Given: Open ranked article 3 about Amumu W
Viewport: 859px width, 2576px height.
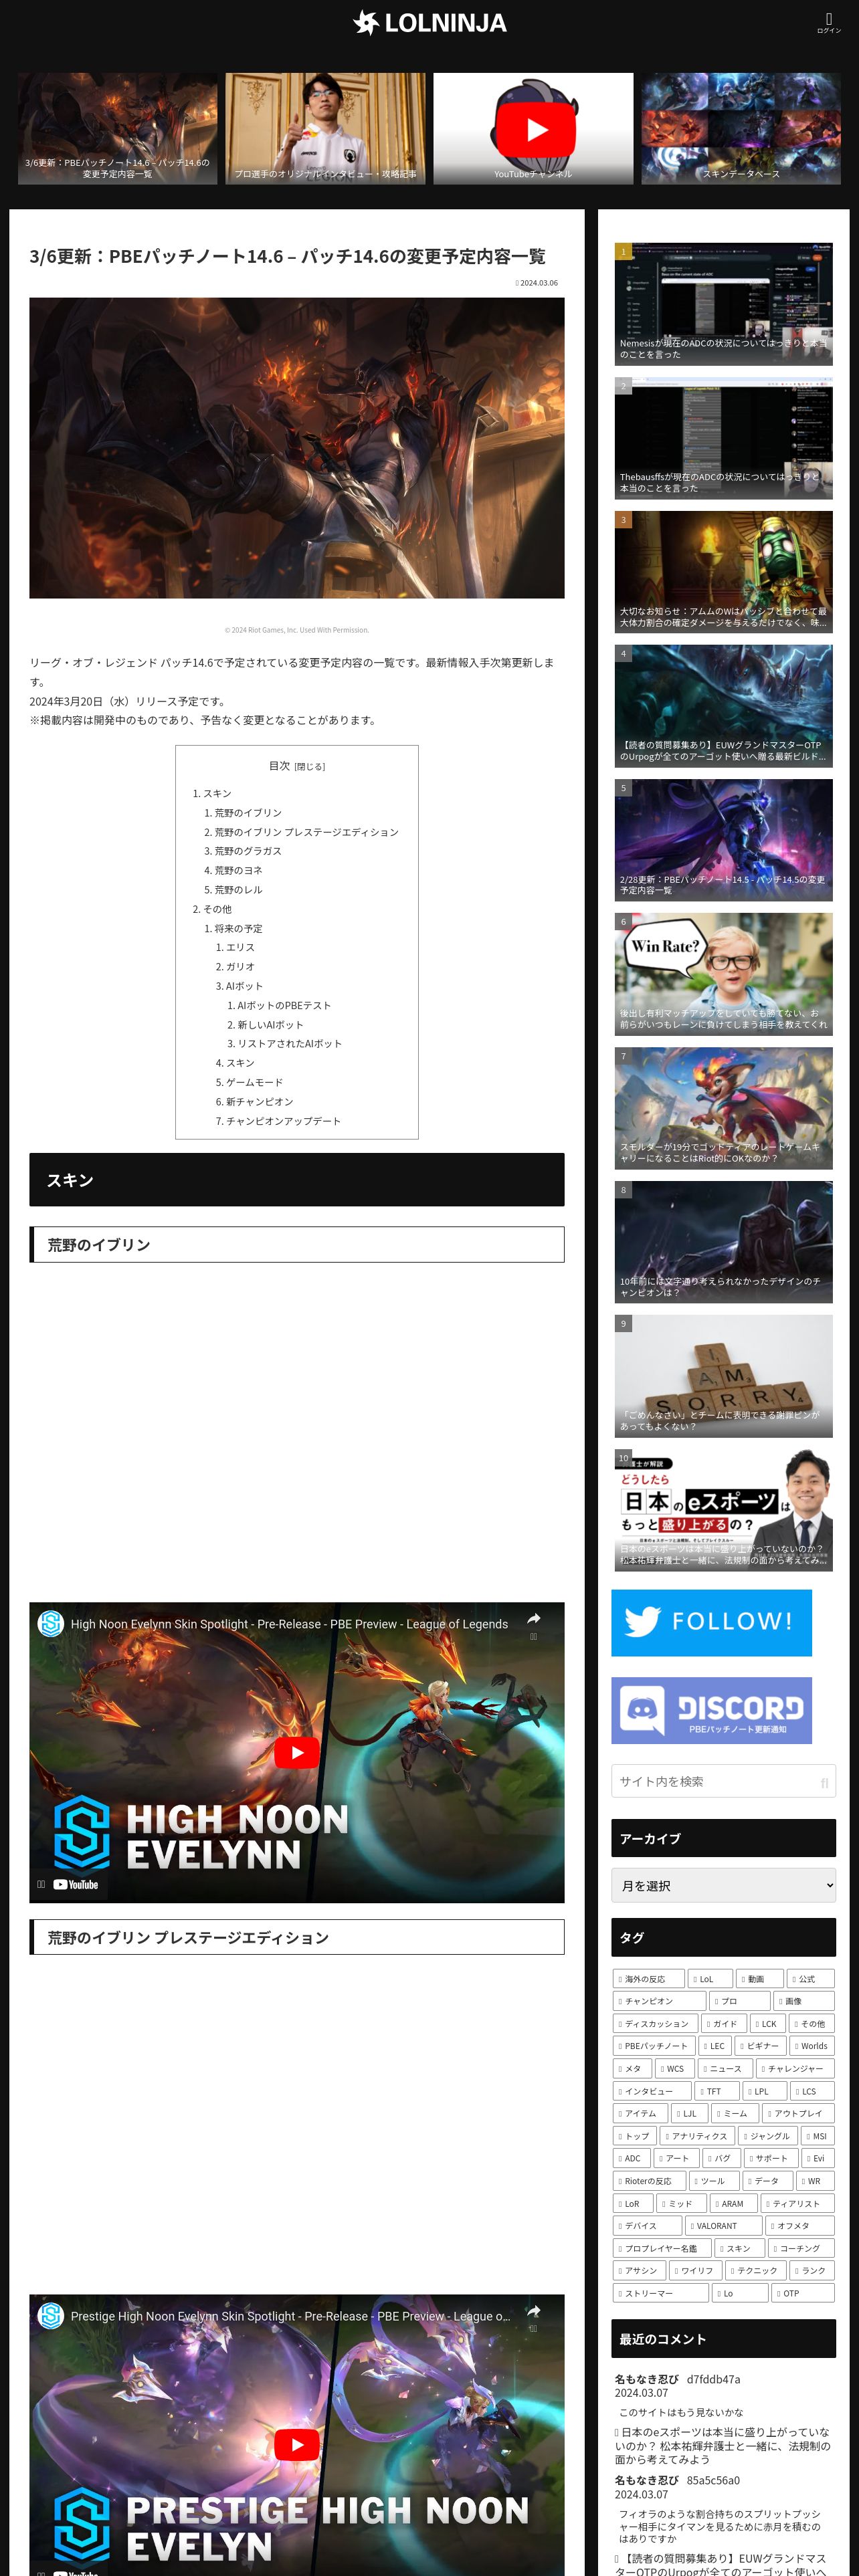Looking at the screenshot, I should [x=723, y=572].
